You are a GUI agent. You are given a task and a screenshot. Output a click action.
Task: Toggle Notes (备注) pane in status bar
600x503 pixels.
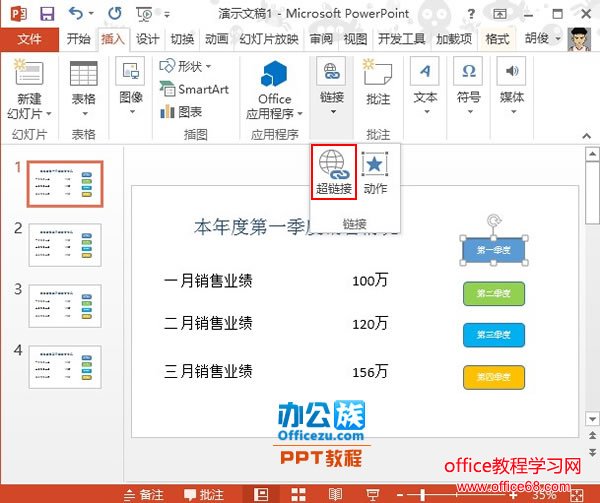click(x=144, y=495)
